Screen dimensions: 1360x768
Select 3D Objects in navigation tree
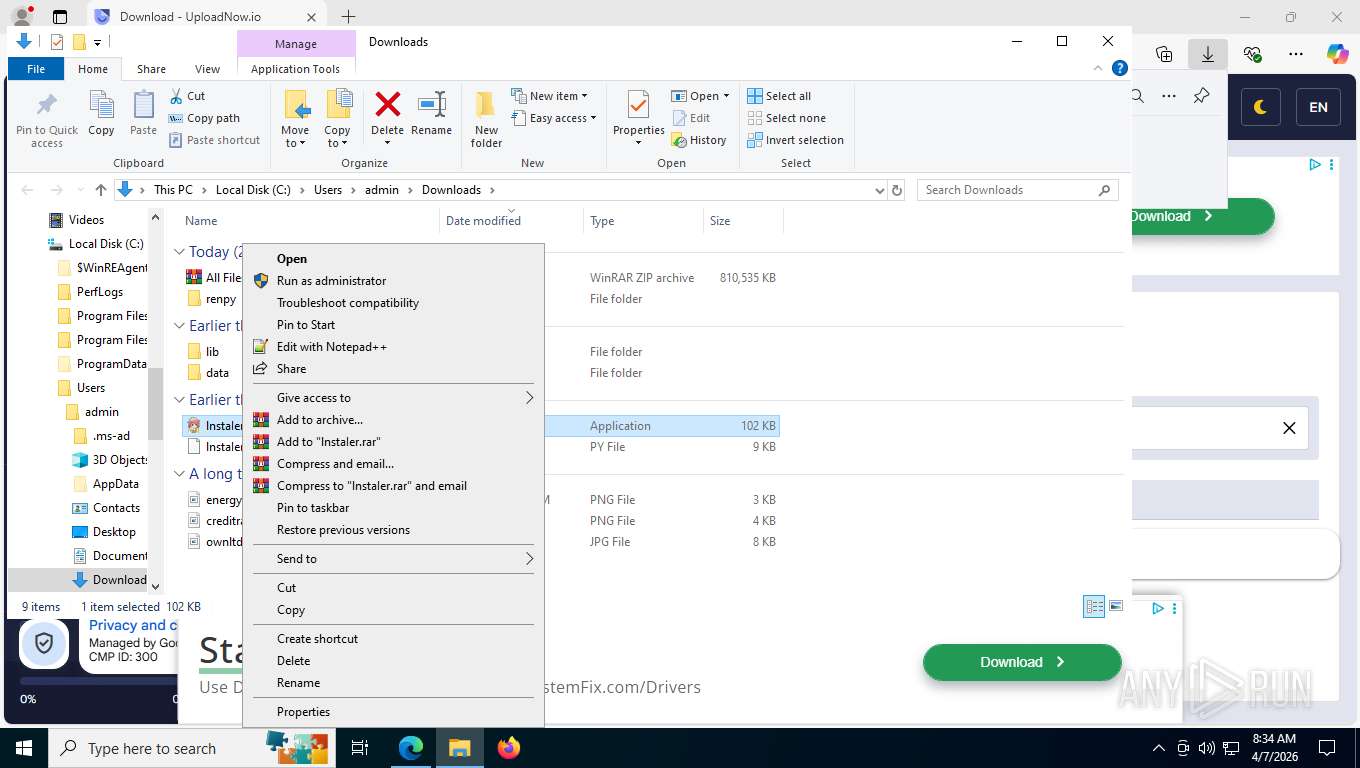click(x=110, y=460)
